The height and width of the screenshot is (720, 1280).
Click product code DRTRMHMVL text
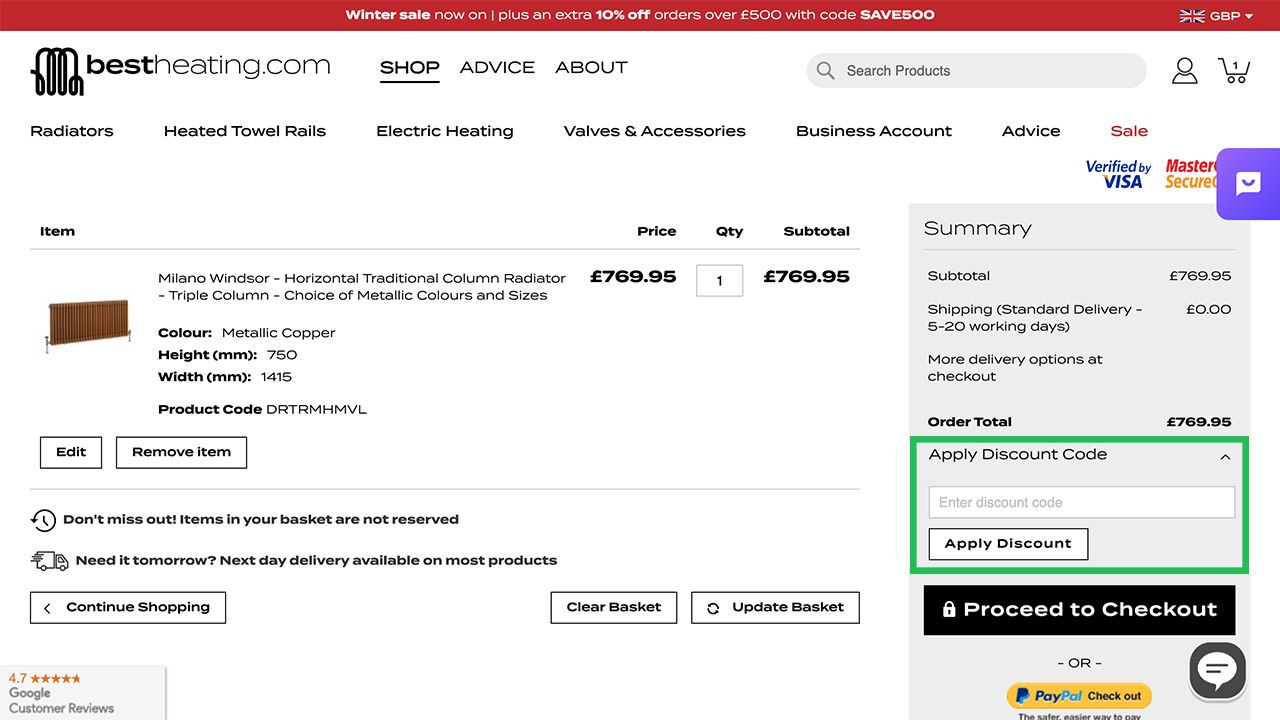(316, 410)
